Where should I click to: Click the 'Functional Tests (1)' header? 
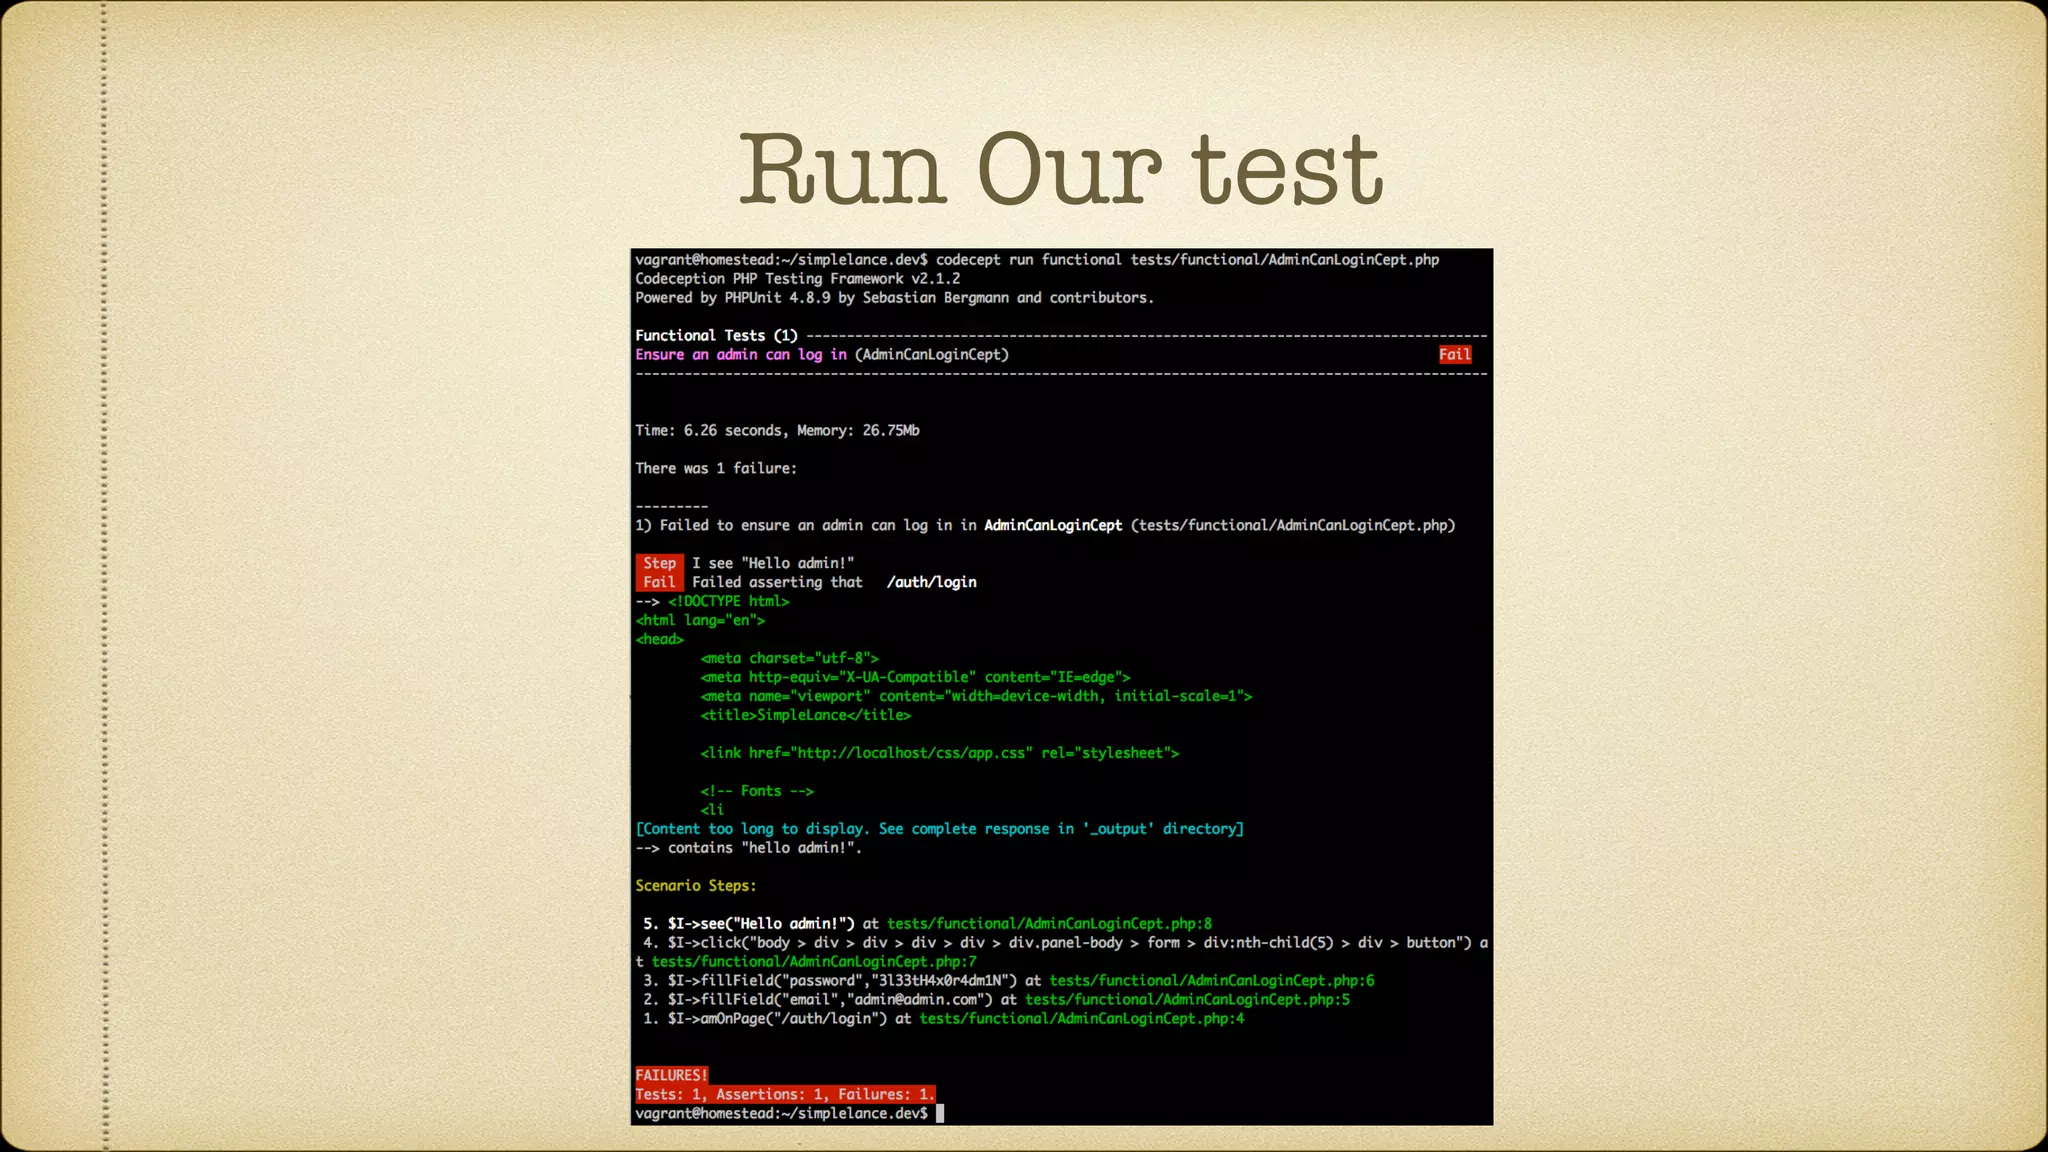point(716,336)
